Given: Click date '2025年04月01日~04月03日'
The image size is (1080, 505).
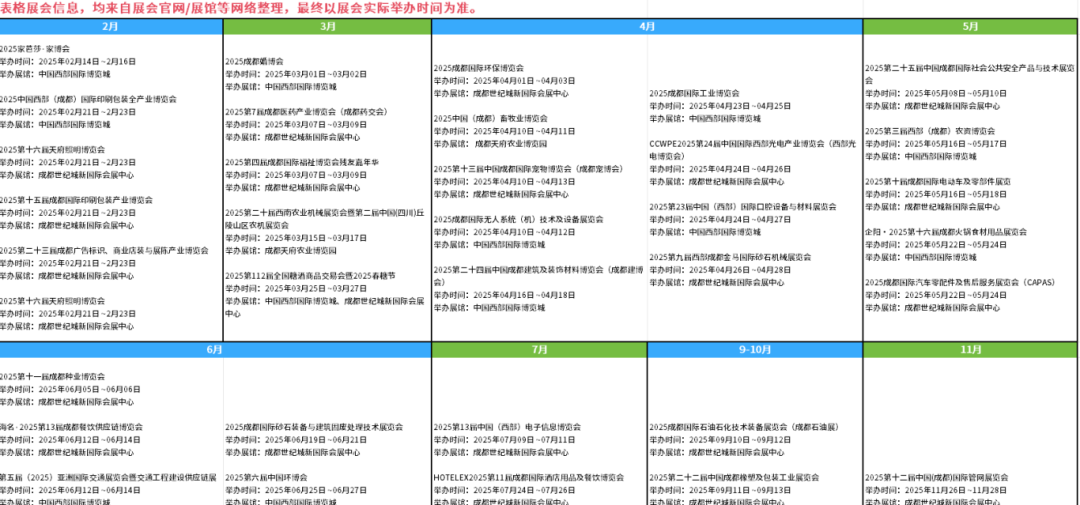Looking at the screenshot, I should pyautogui.click(x=523, y=81).
